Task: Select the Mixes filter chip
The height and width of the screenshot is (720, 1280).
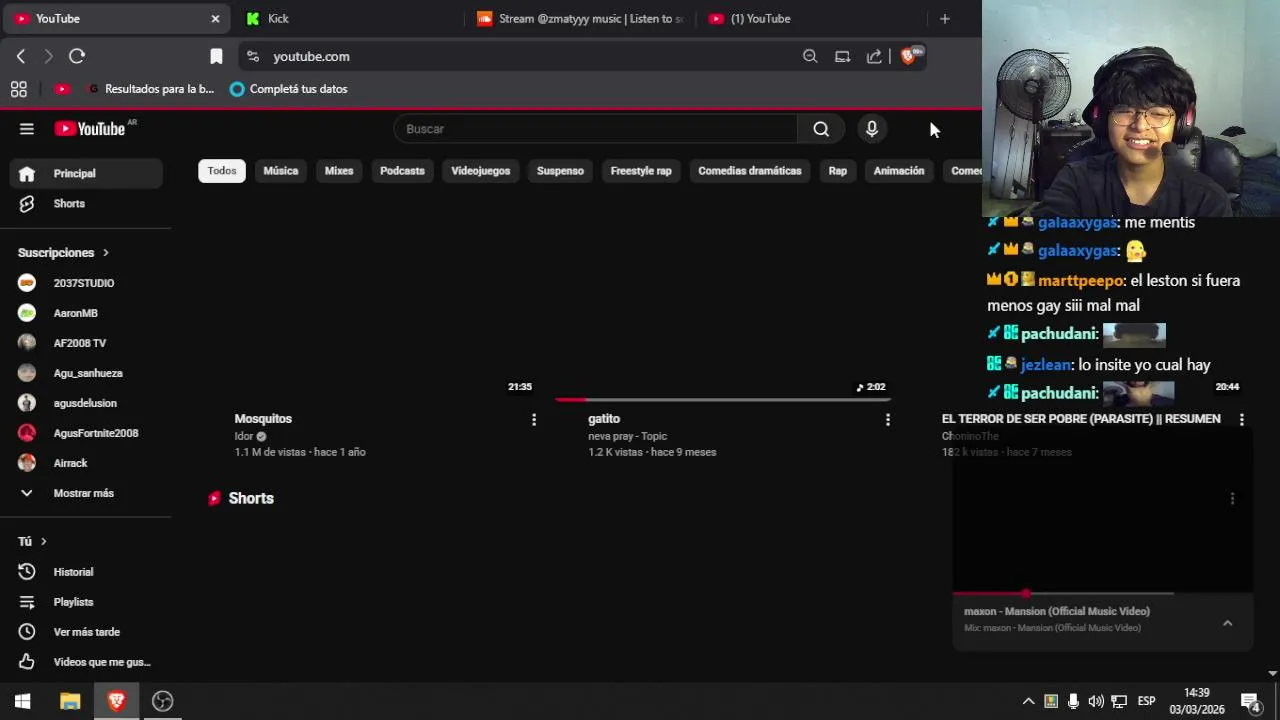Action: (x=339, y=171)
